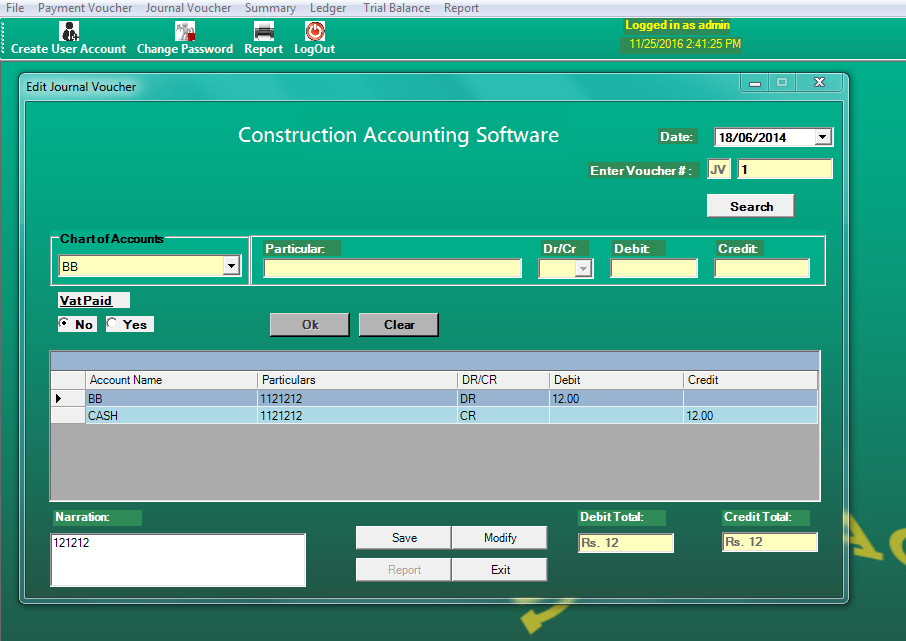The image size is (906, 641).
Task: Click the Save button
Action: pyautogui.click(x=404, y=538)
